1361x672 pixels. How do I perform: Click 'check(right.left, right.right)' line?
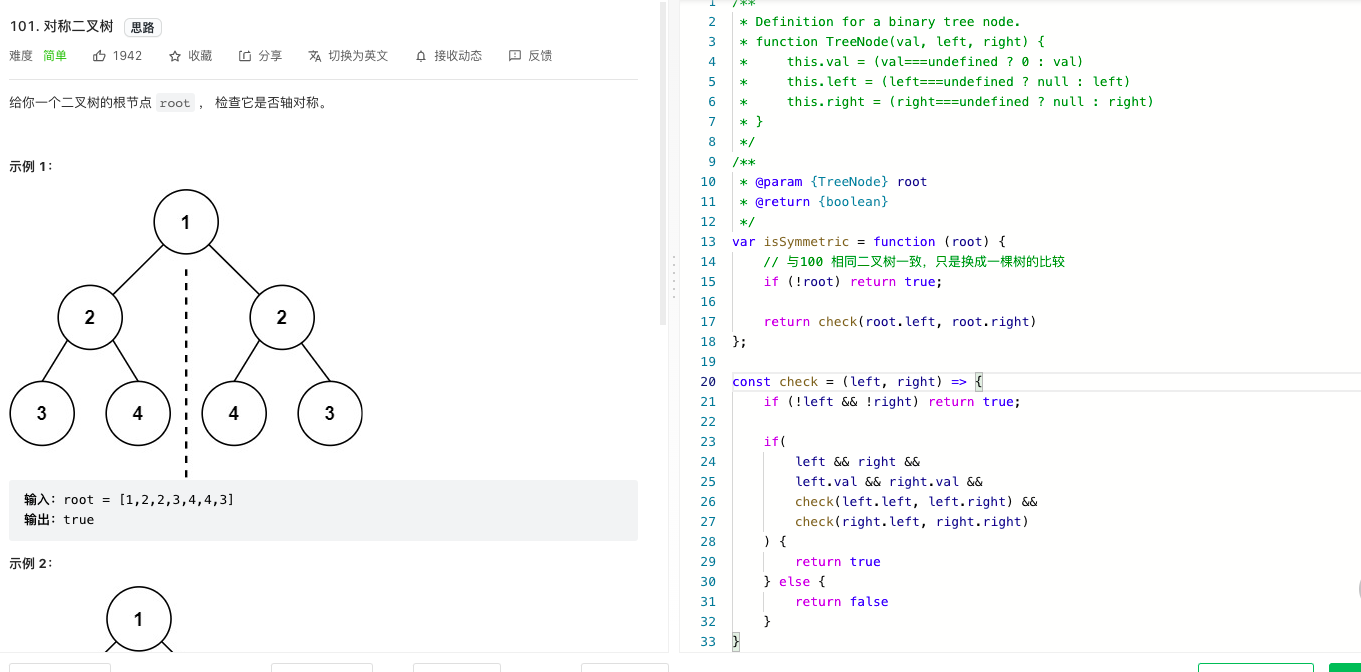click(912, 522)
